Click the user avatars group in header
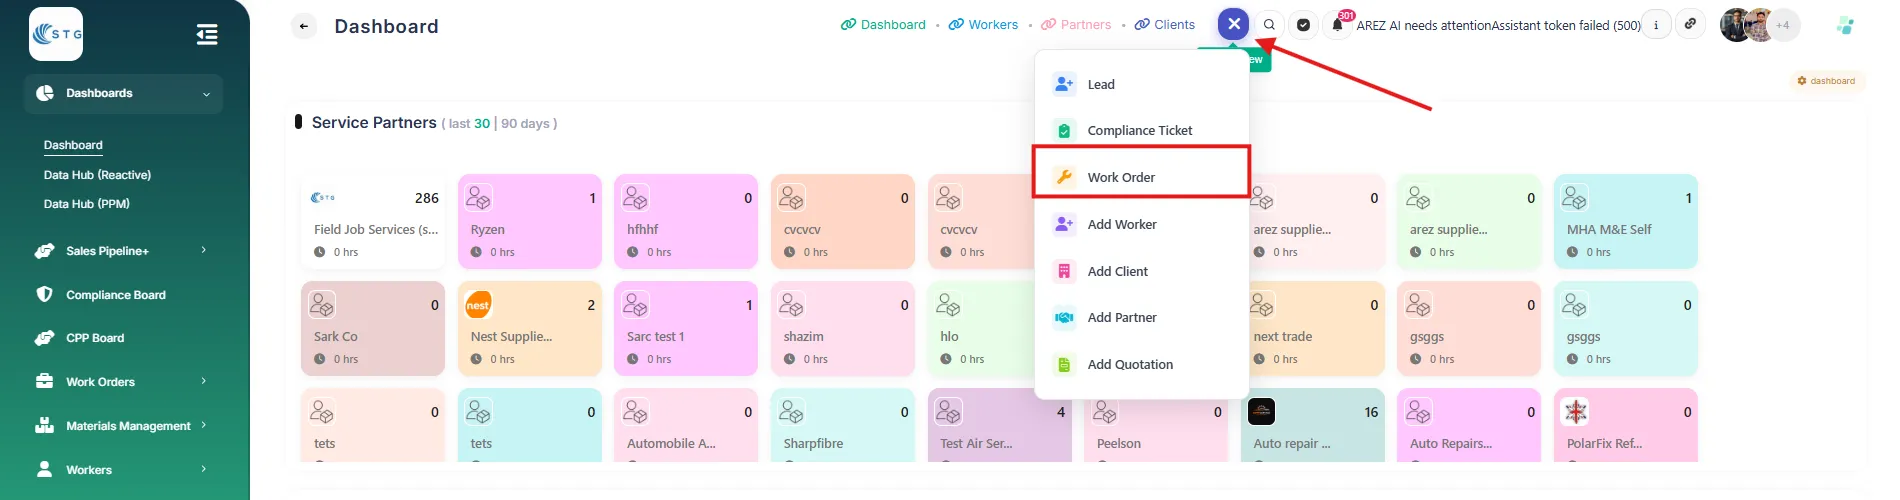The height and width of the screenshot is (500, 1900). 1760,25
